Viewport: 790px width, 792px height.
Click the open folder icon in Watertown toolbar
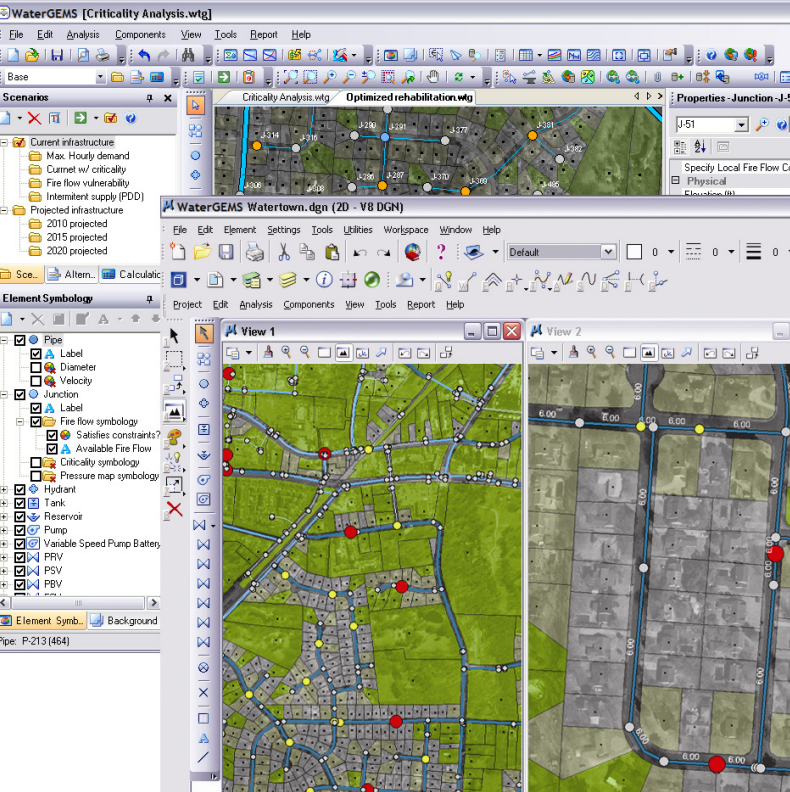202,252
